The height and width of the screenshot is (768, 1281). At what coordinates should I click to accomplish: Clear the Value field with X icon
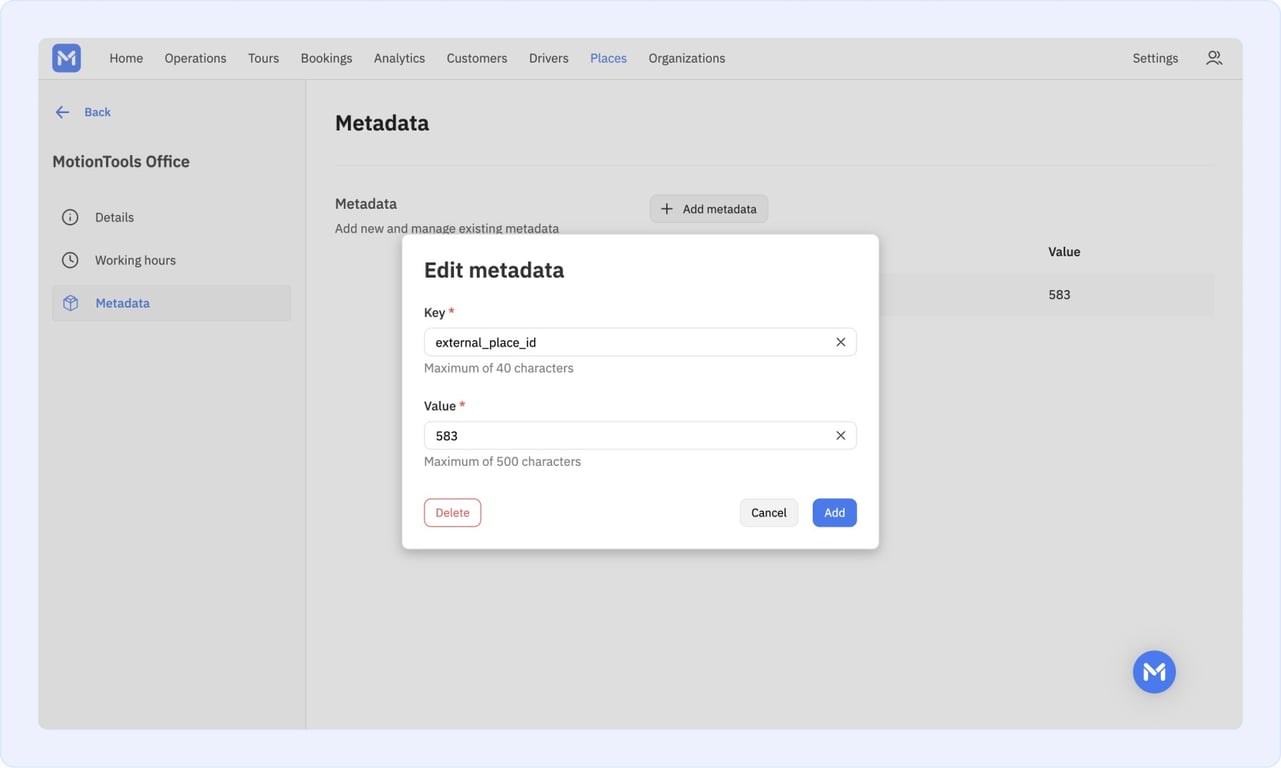840,436
